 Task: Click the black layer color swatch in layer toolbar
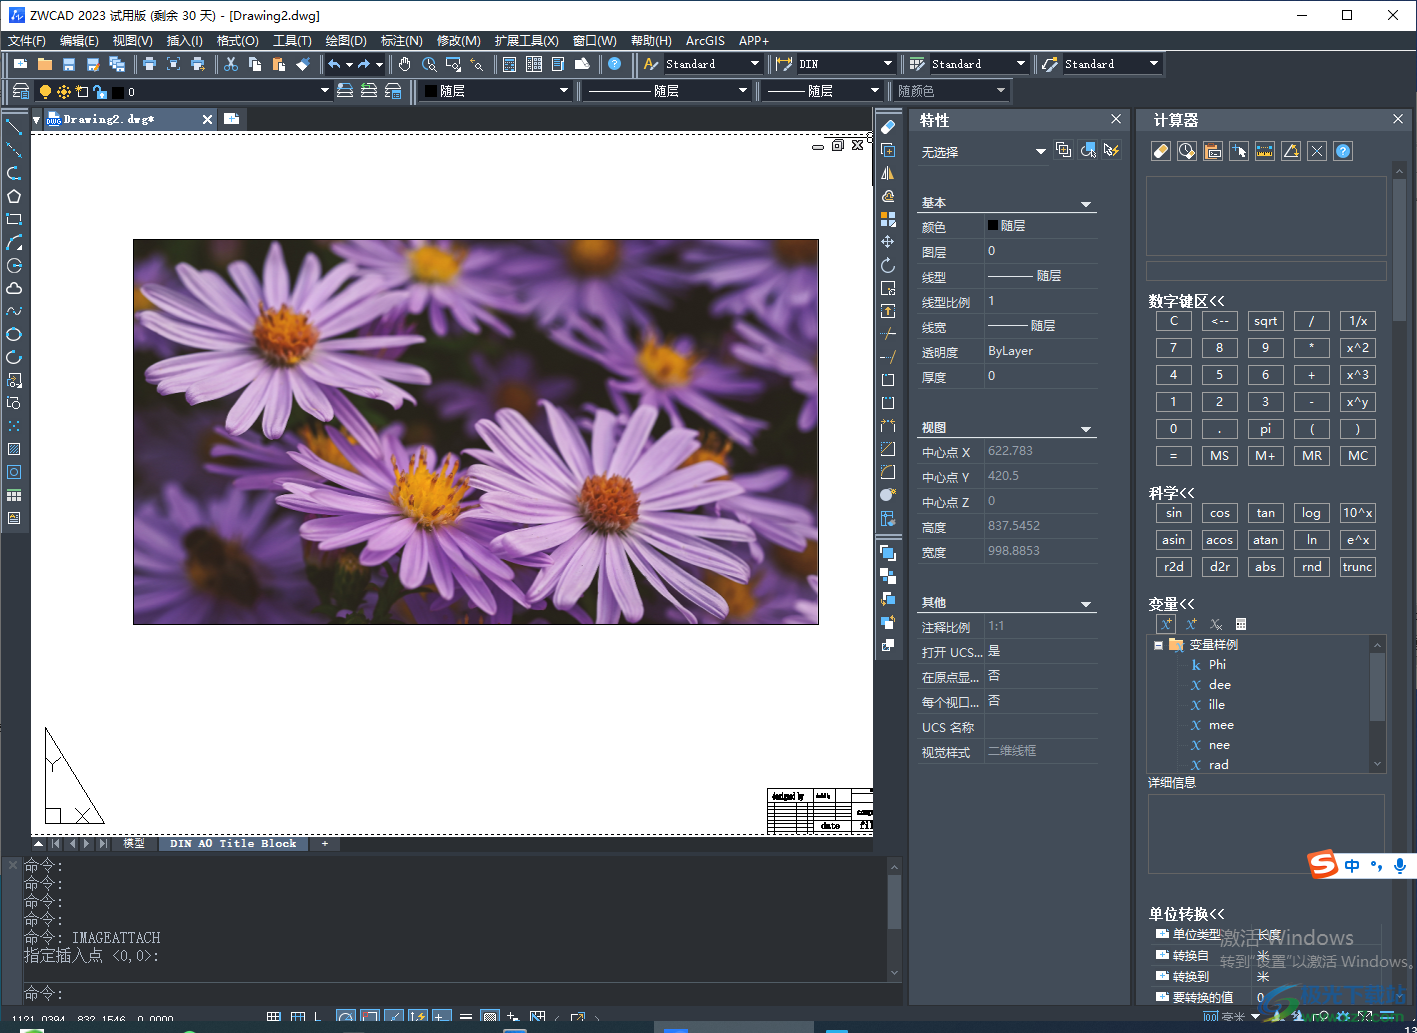pyautogui.click(x=117, y=92)
